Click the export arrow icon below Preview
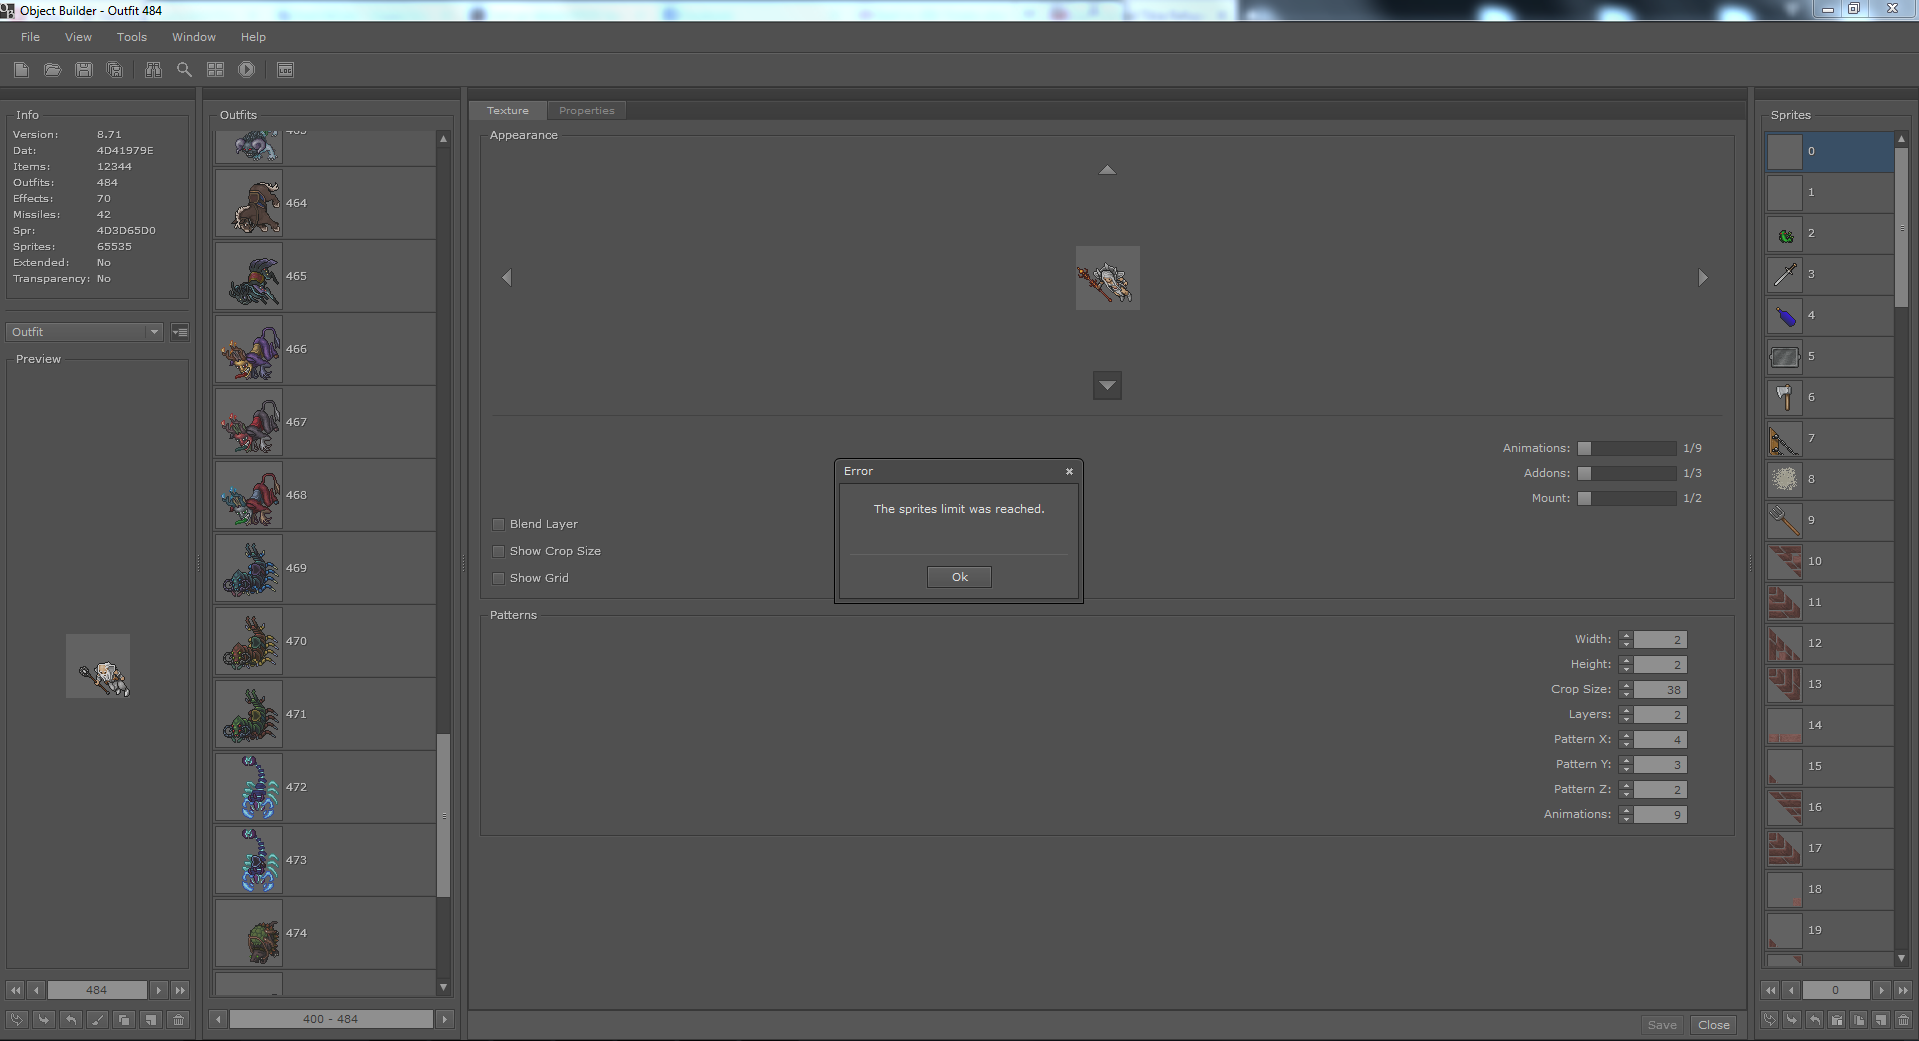 pyautogui.click(x=70, y=1020)
